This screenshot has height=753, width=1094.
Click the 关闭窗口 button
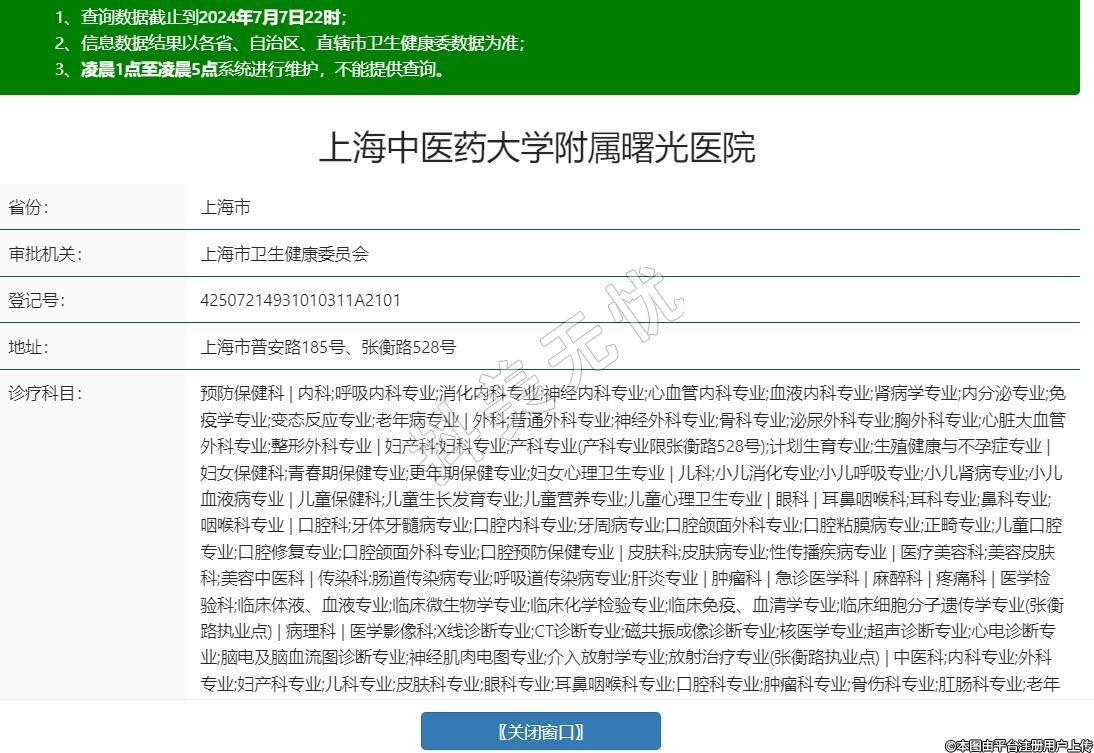click(540, 731)
